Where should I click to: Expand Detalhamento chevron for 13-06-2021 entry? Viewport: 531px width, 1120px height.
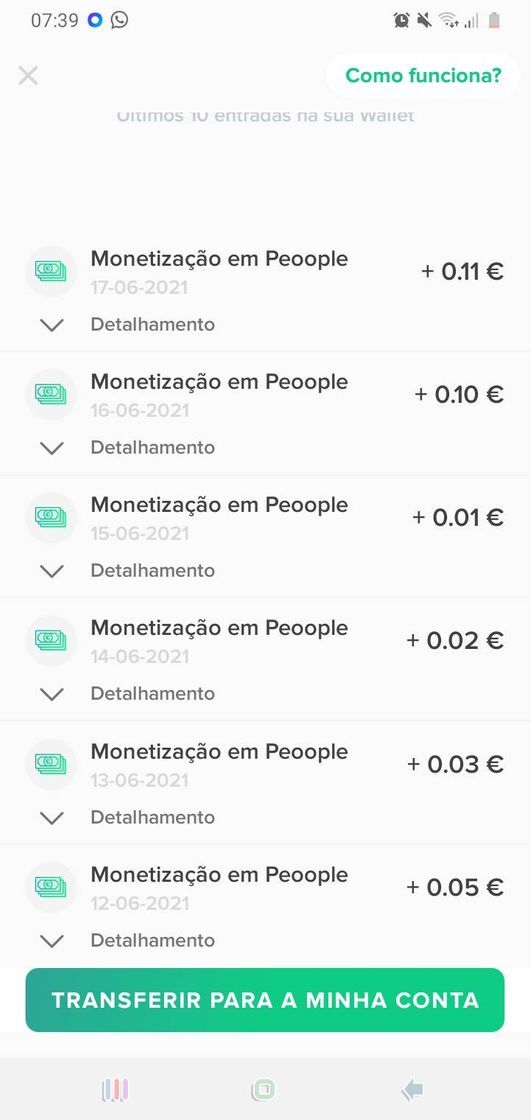click(52, 817)
